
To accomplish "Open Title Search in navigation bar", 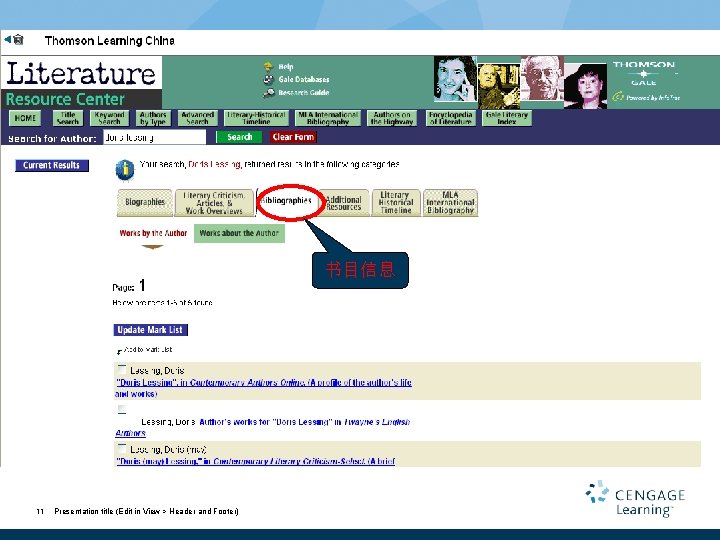I will coord(68,118).
